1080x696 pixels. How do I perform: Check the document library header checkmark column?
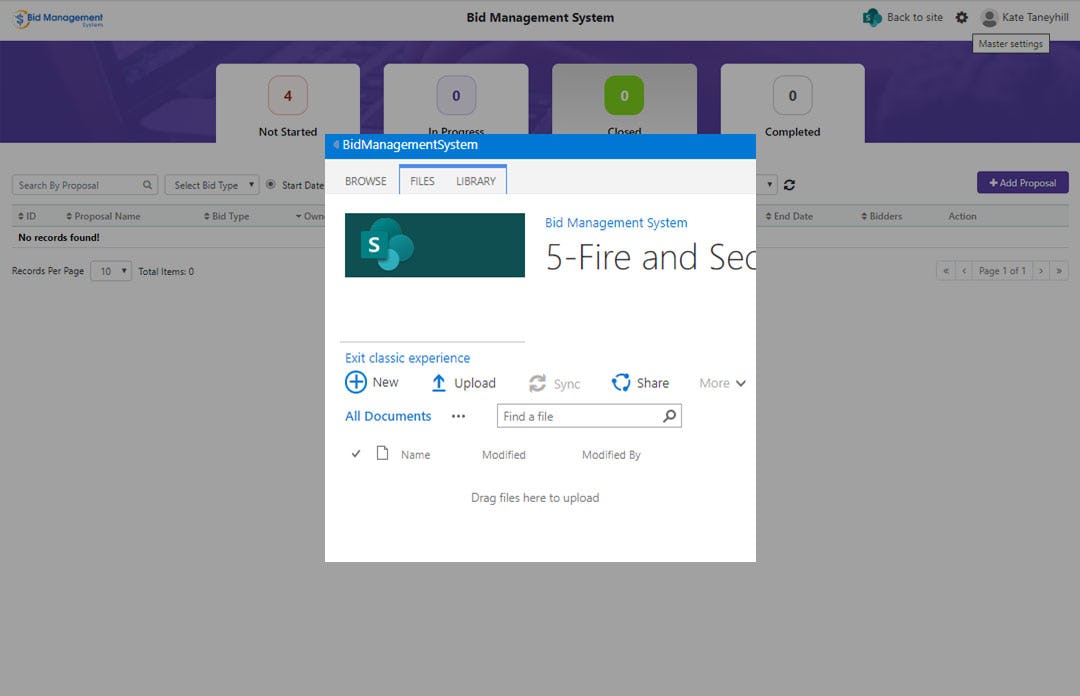coord(356,453)
